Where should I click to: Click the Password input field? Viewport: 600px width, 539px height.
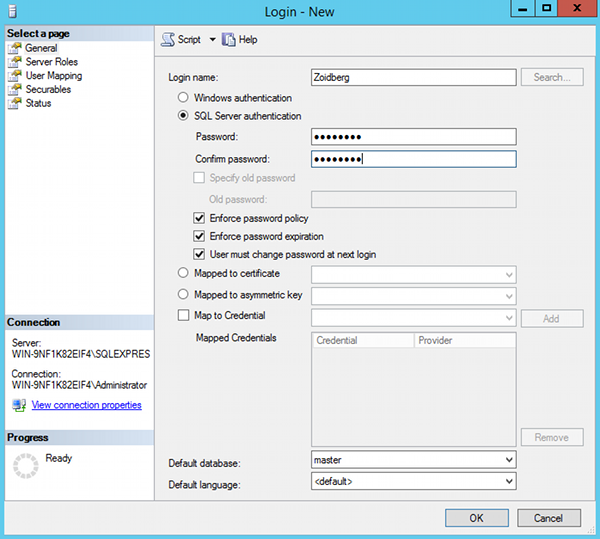point(414,137)
